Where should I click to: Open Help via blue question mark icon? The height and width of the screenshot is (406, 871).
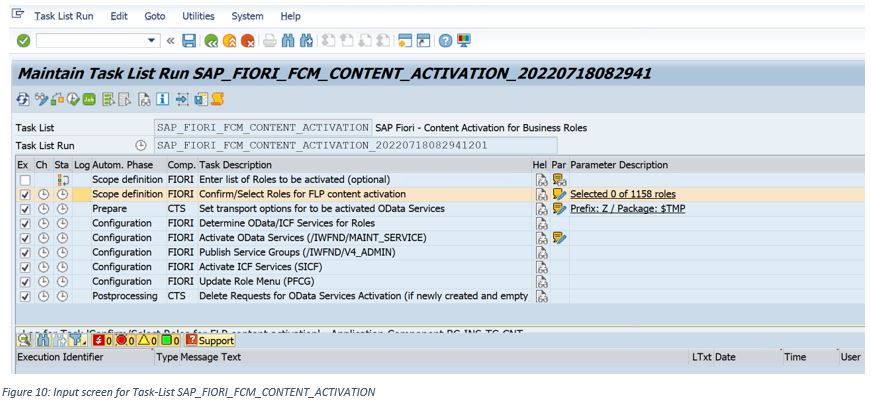[445, 41]
